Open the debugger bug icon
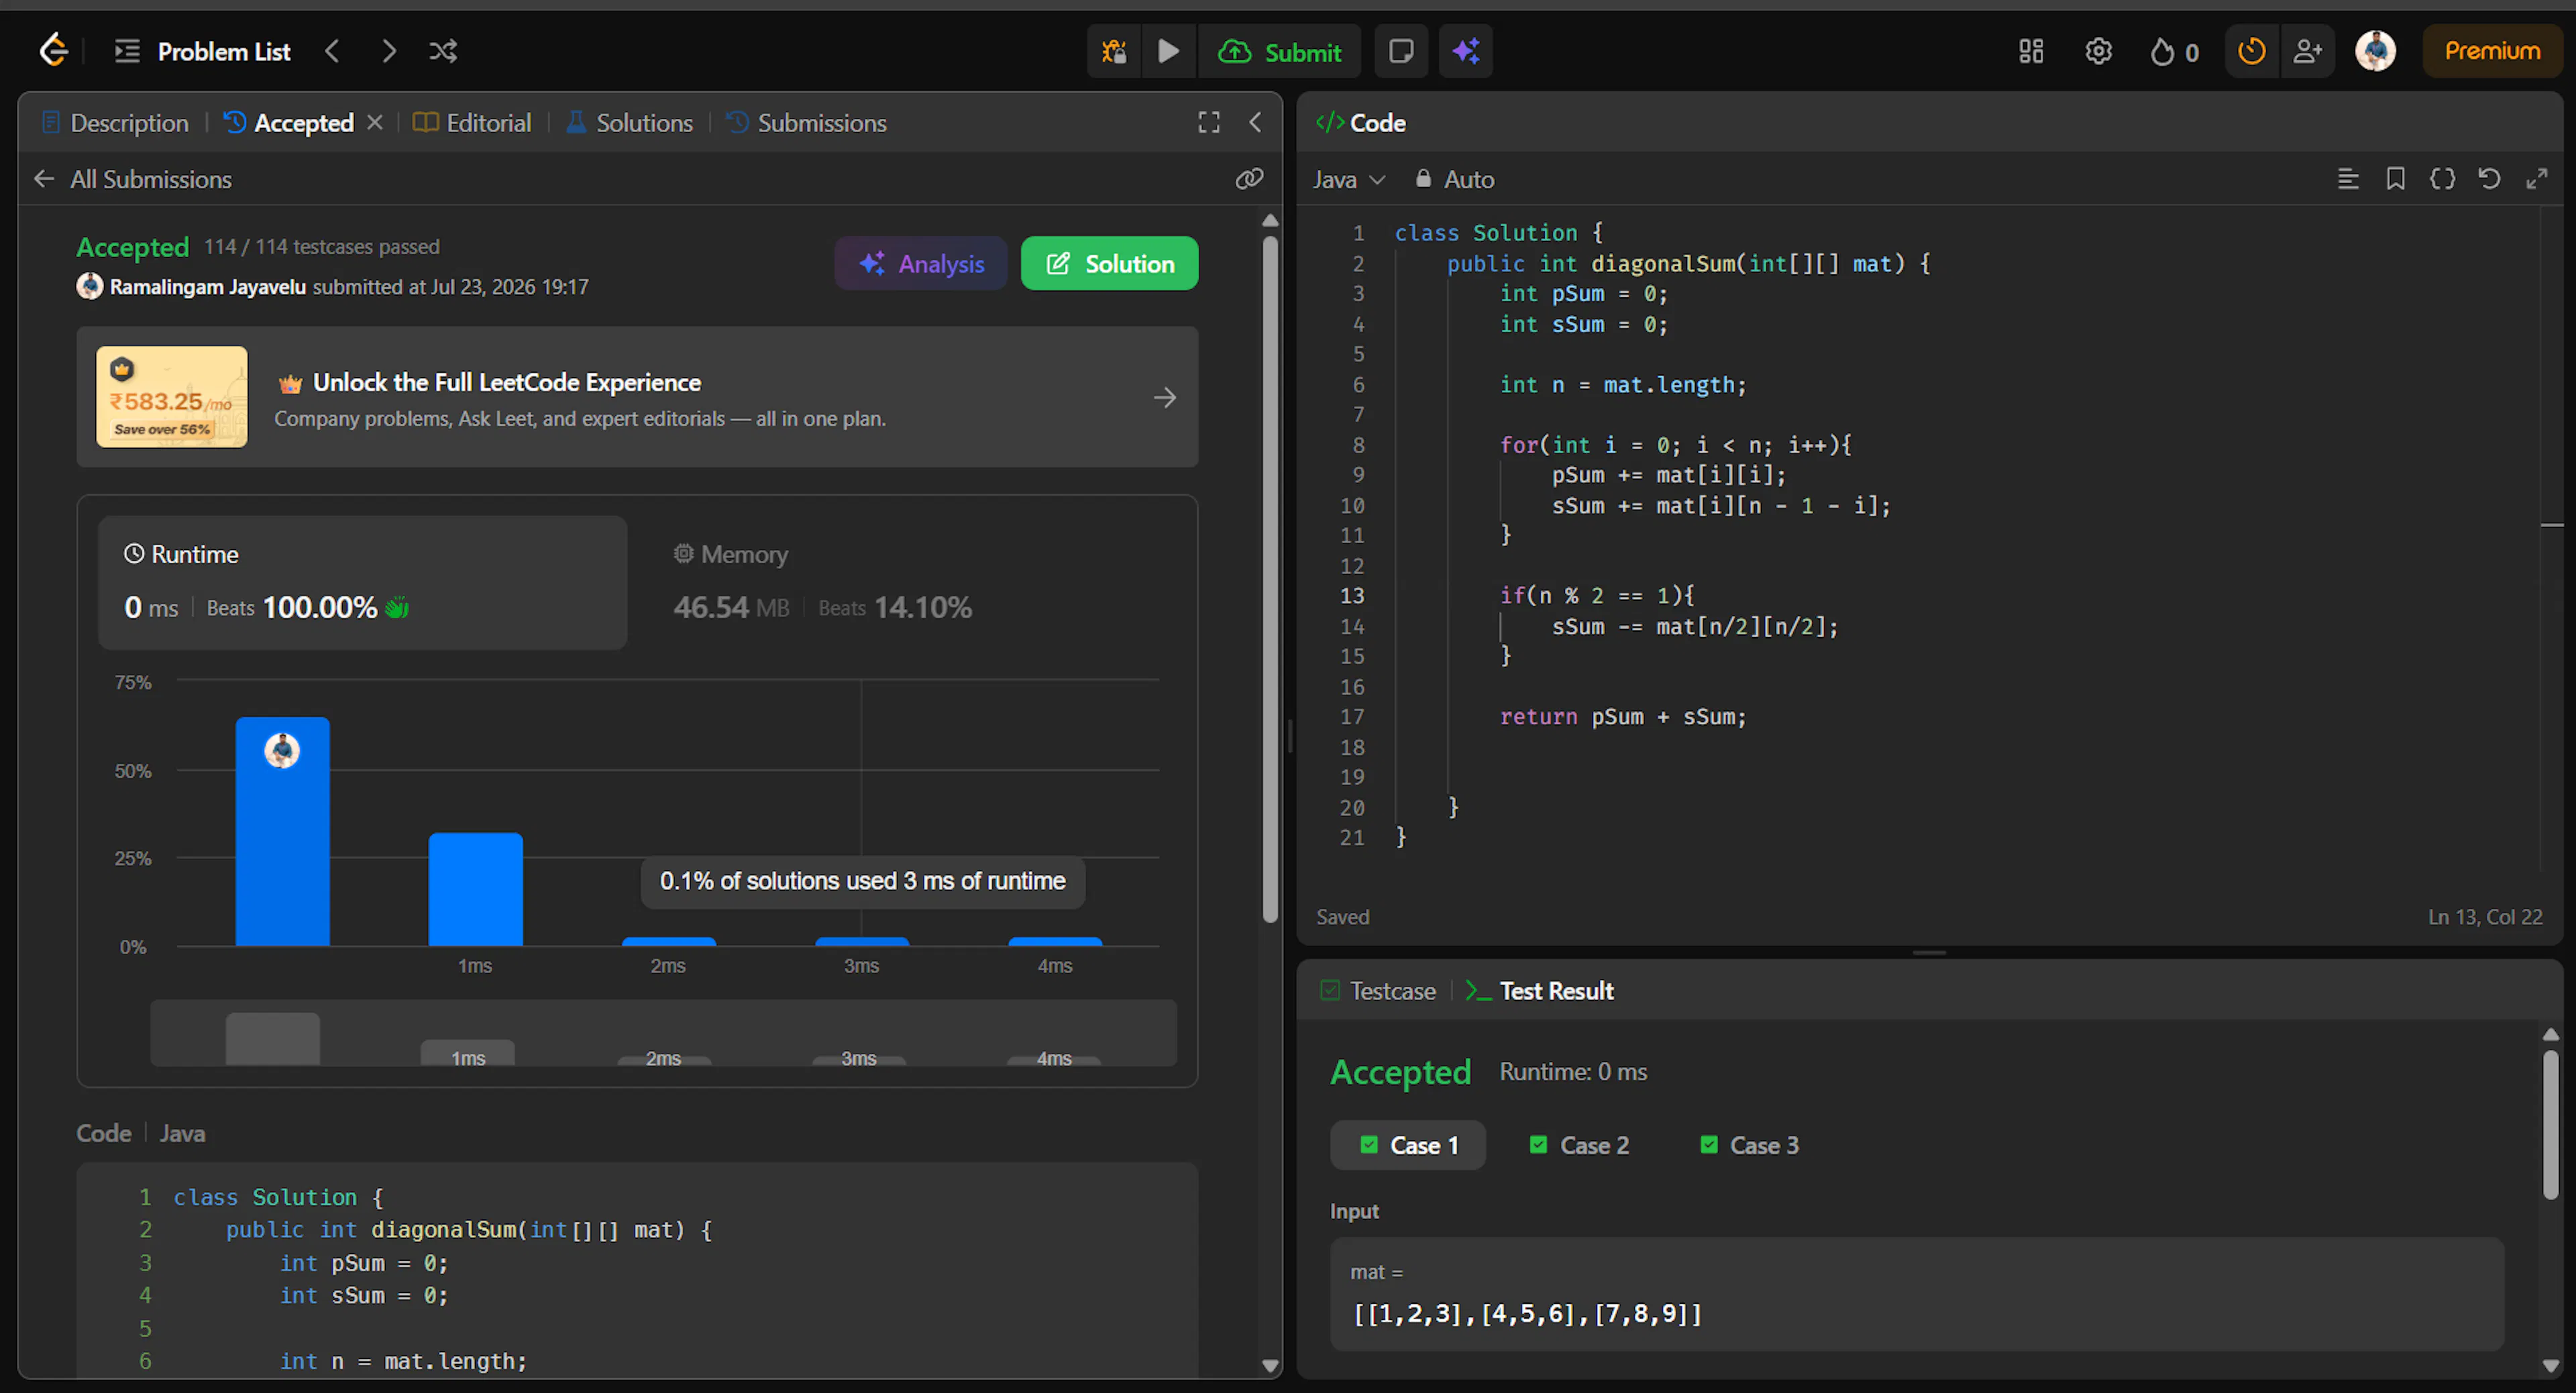The image size is (2576, 1393). [x=1113, y=51]
